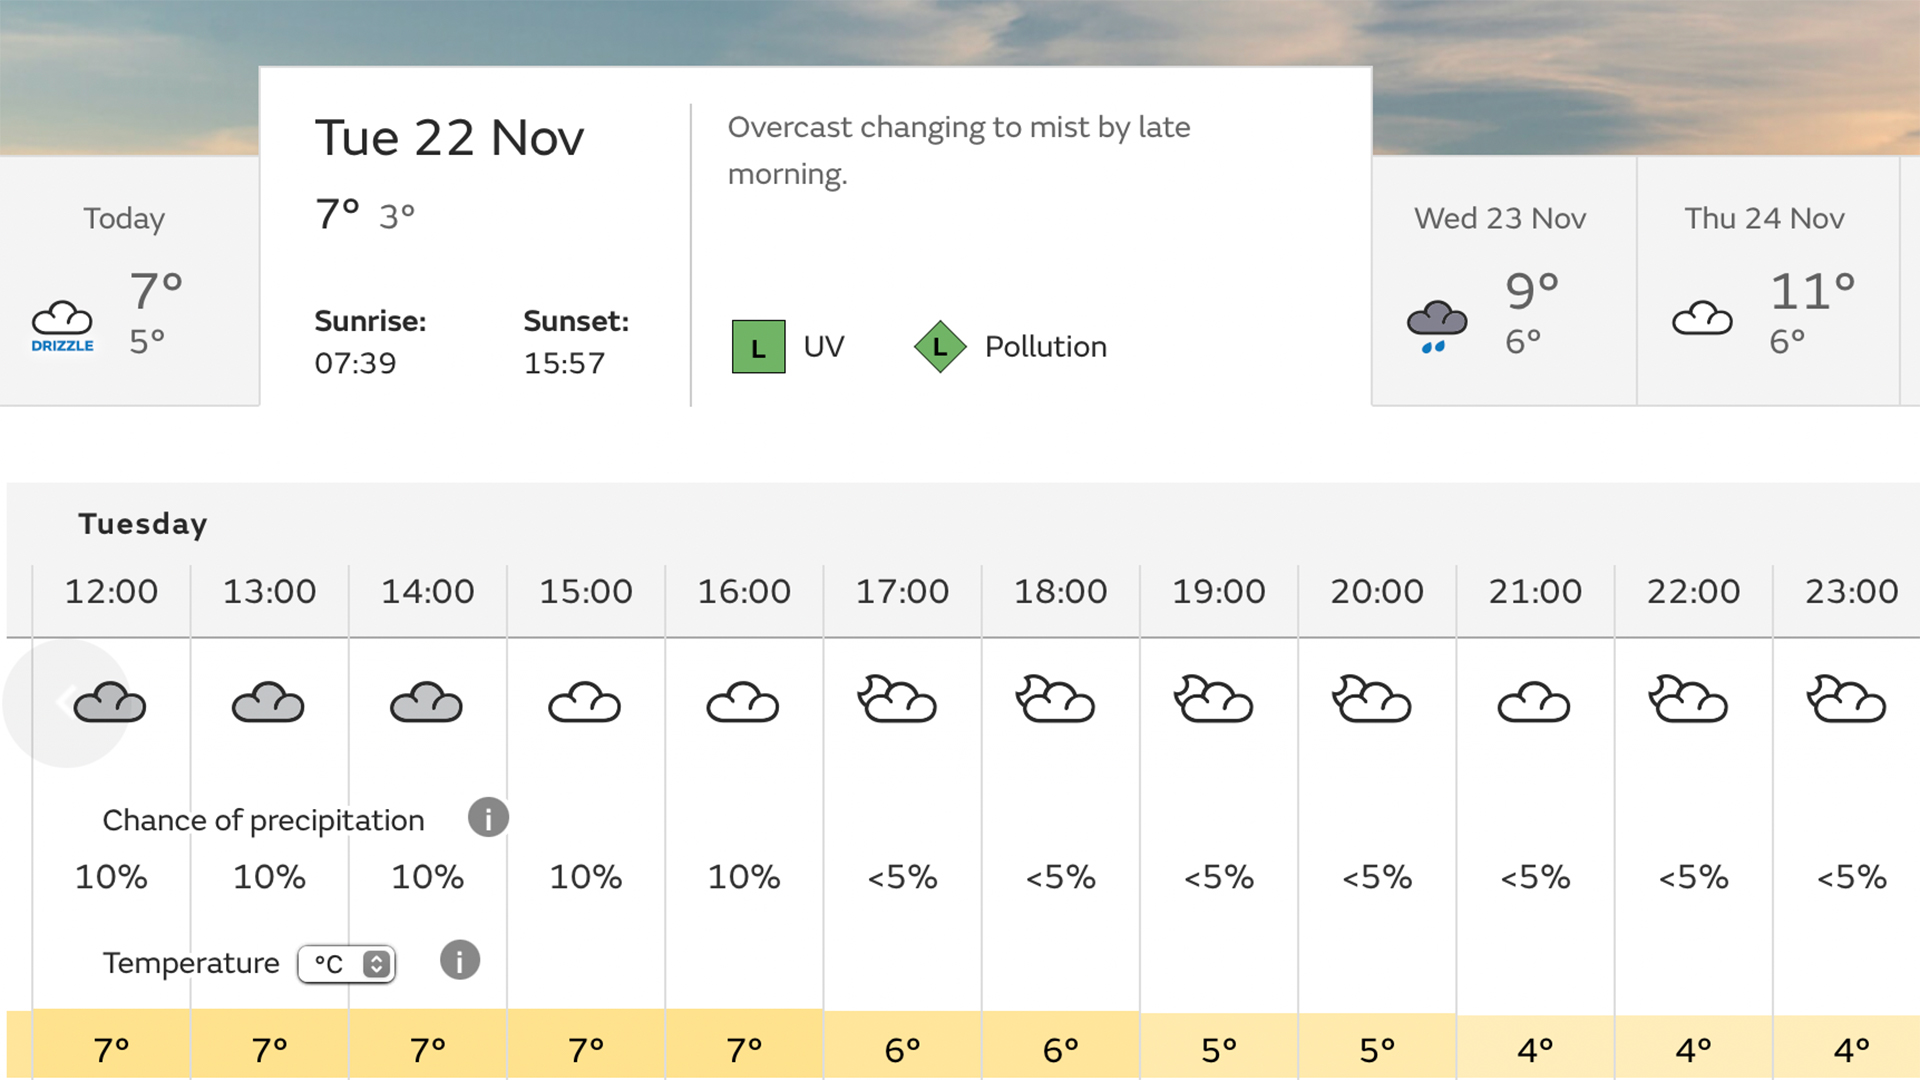Click the chance of precipitation info icon
This screenshot has width=1920, height=1080.
coord(488,818)
